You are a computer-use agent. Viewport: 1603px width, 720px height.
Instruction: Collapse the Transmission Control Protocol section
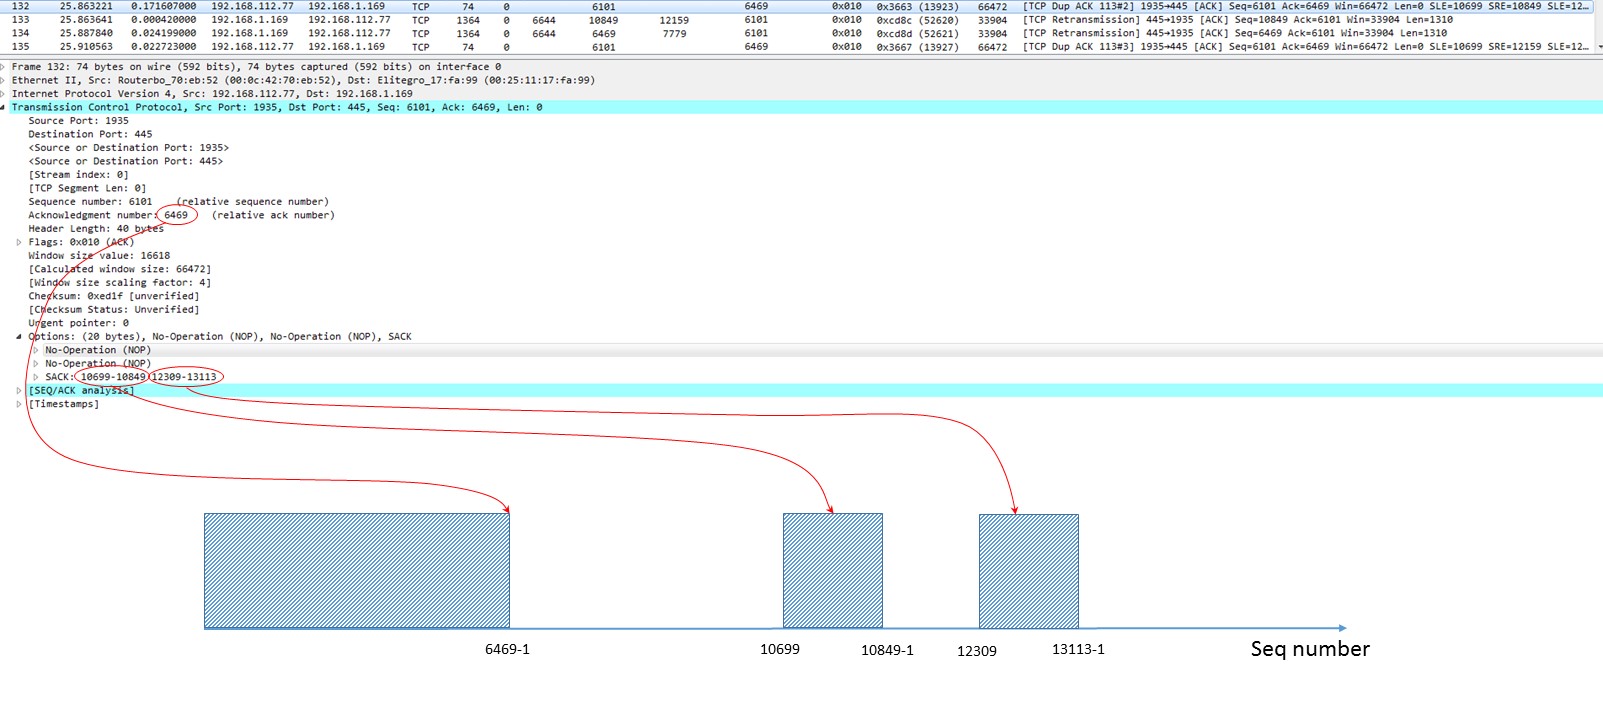click(x=3, y=107)
